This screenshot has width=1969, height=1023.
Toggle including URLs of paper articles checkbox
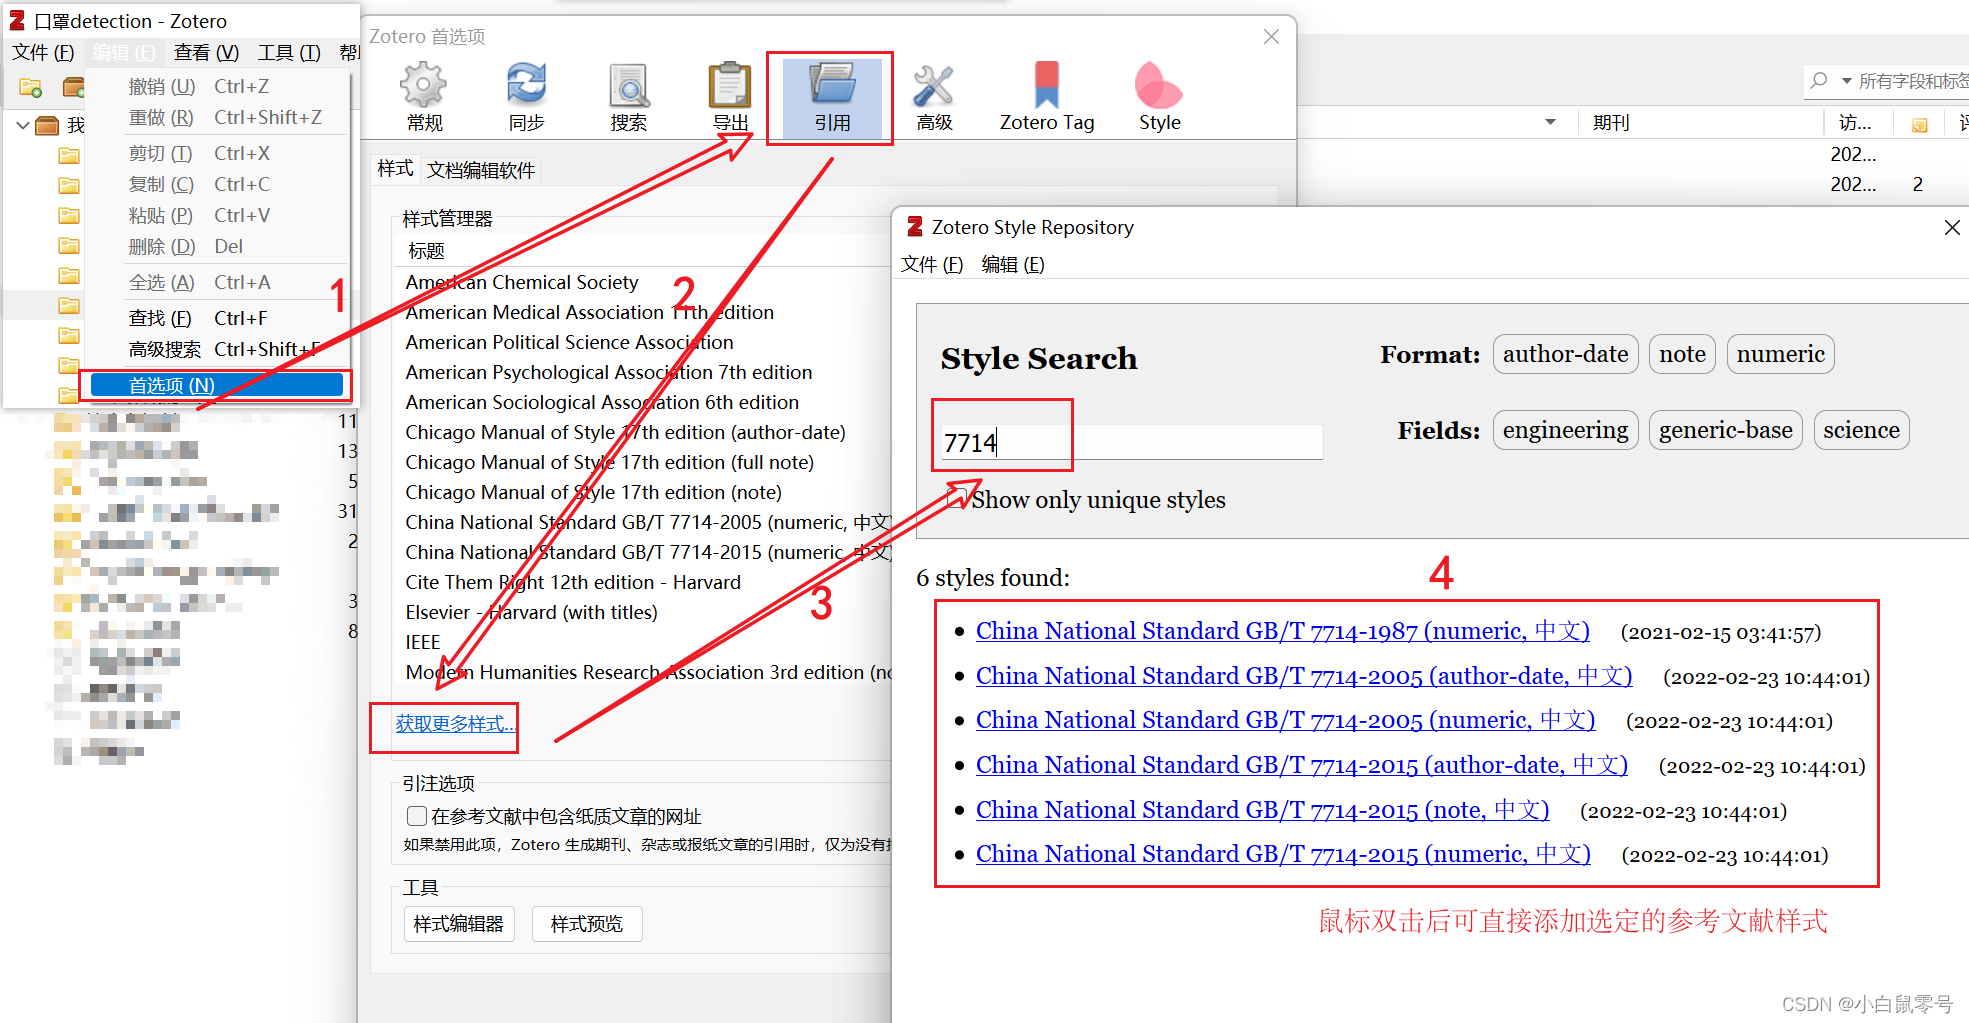[417, 816]
